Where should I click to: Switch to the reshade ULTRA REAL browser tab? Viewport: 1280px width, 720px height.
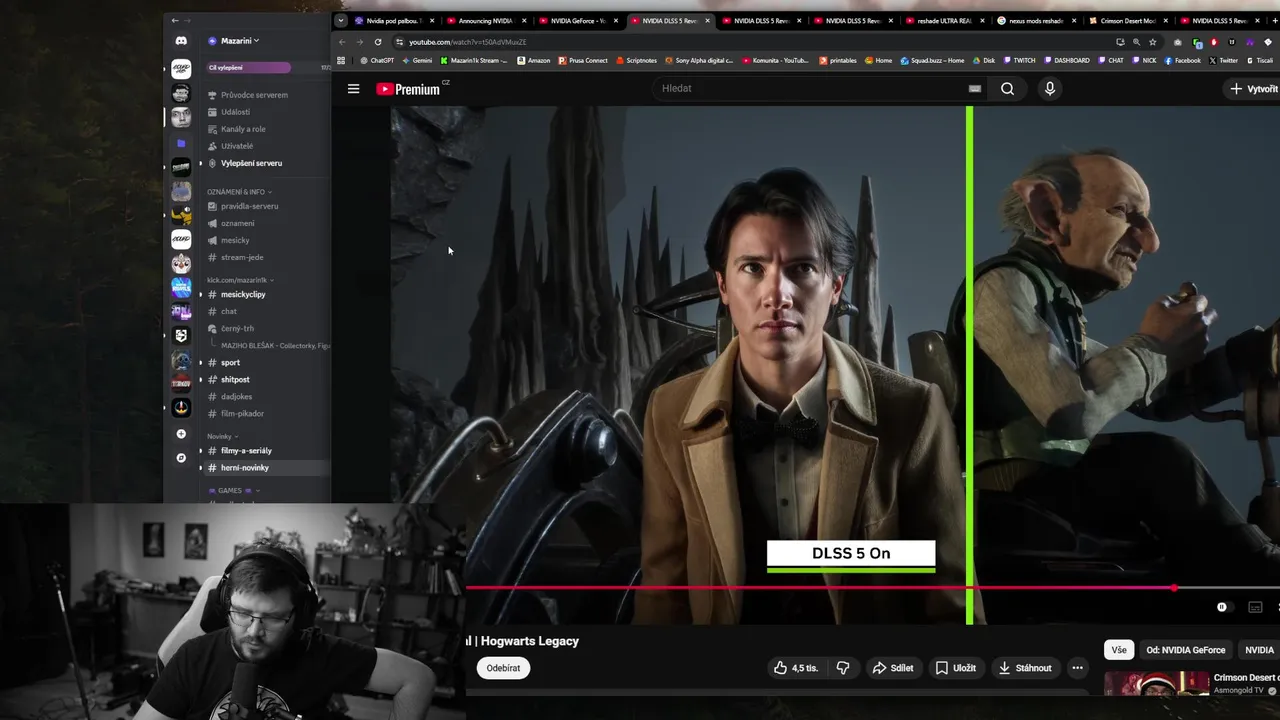point(945,20)
